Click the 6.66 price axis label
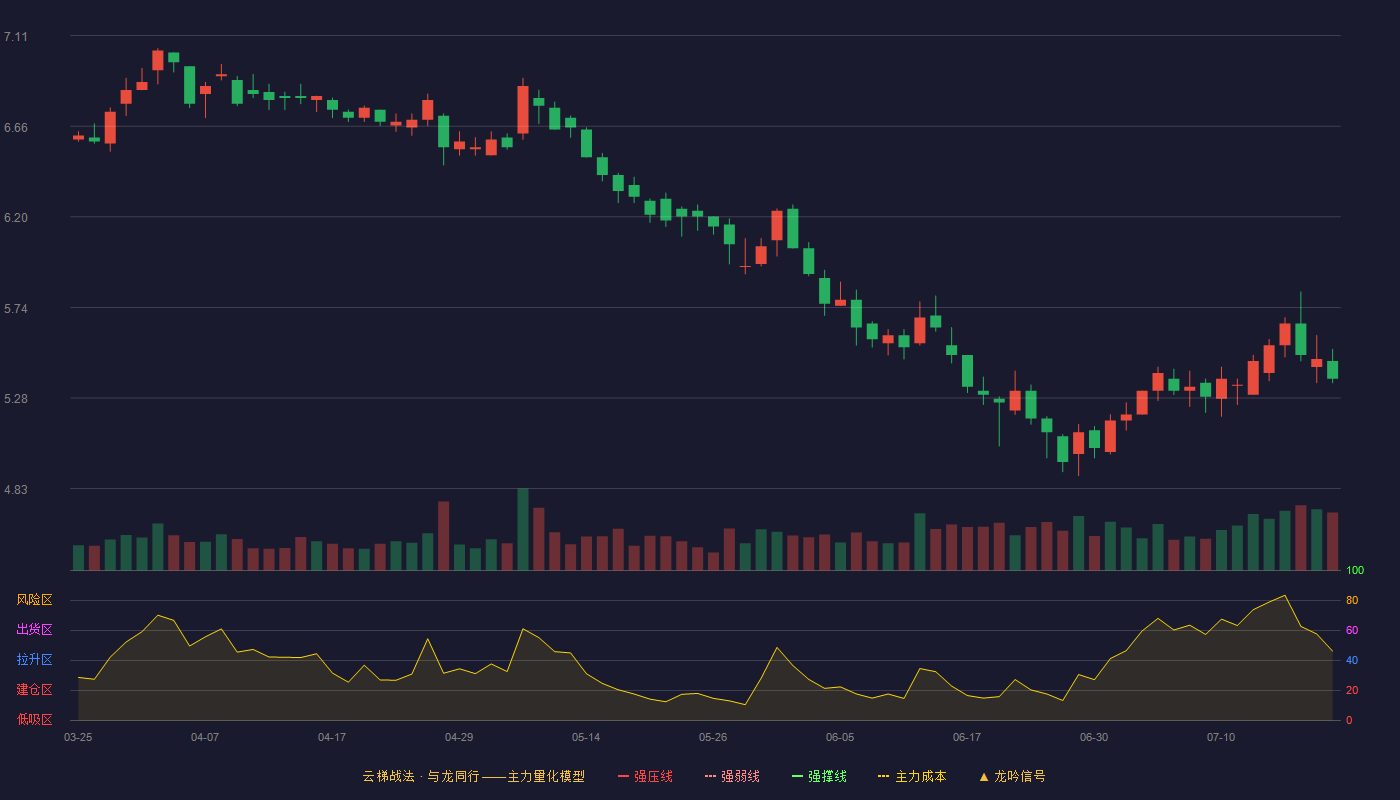1400x800 pixels. click(16, 127)
